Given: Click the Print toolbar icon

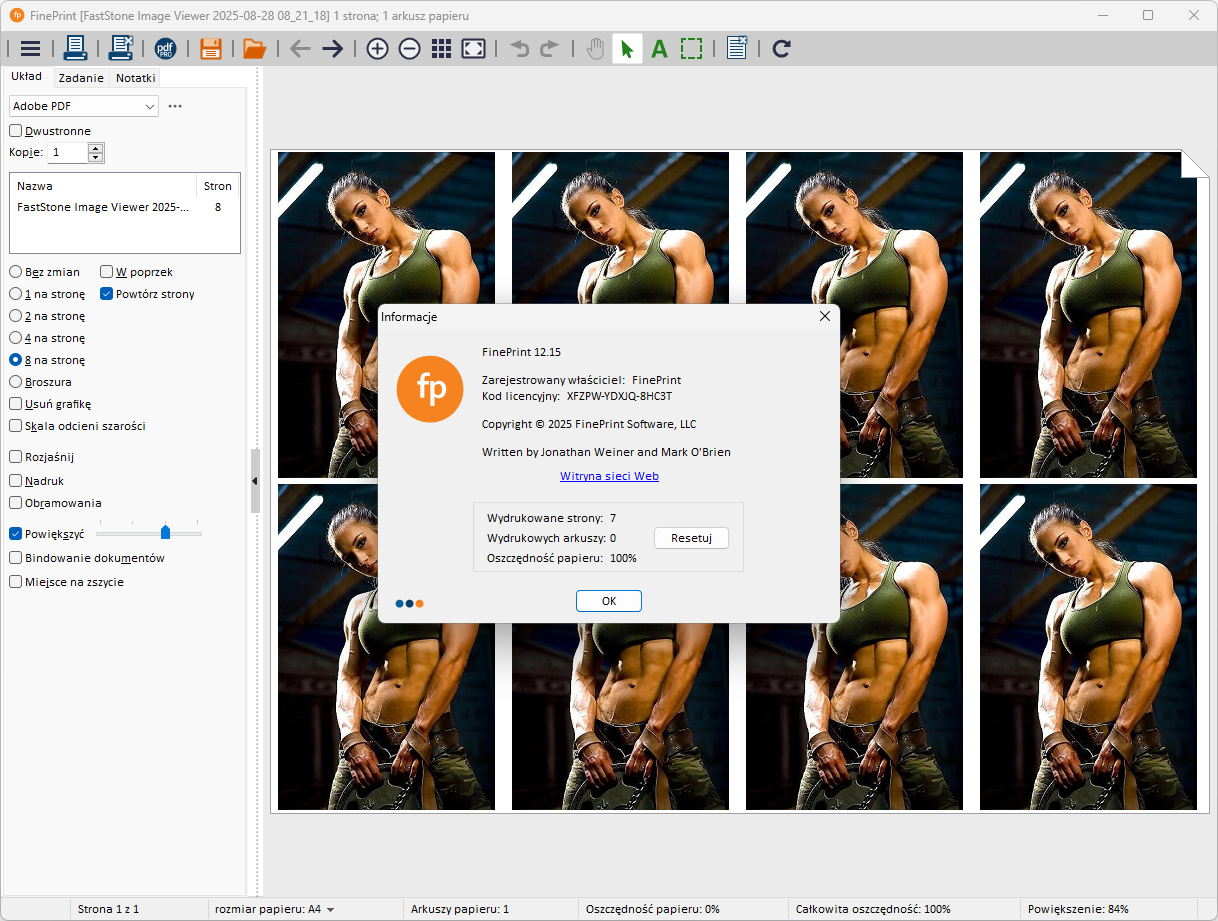Looking at the screenshot, I should coord(76,48).
